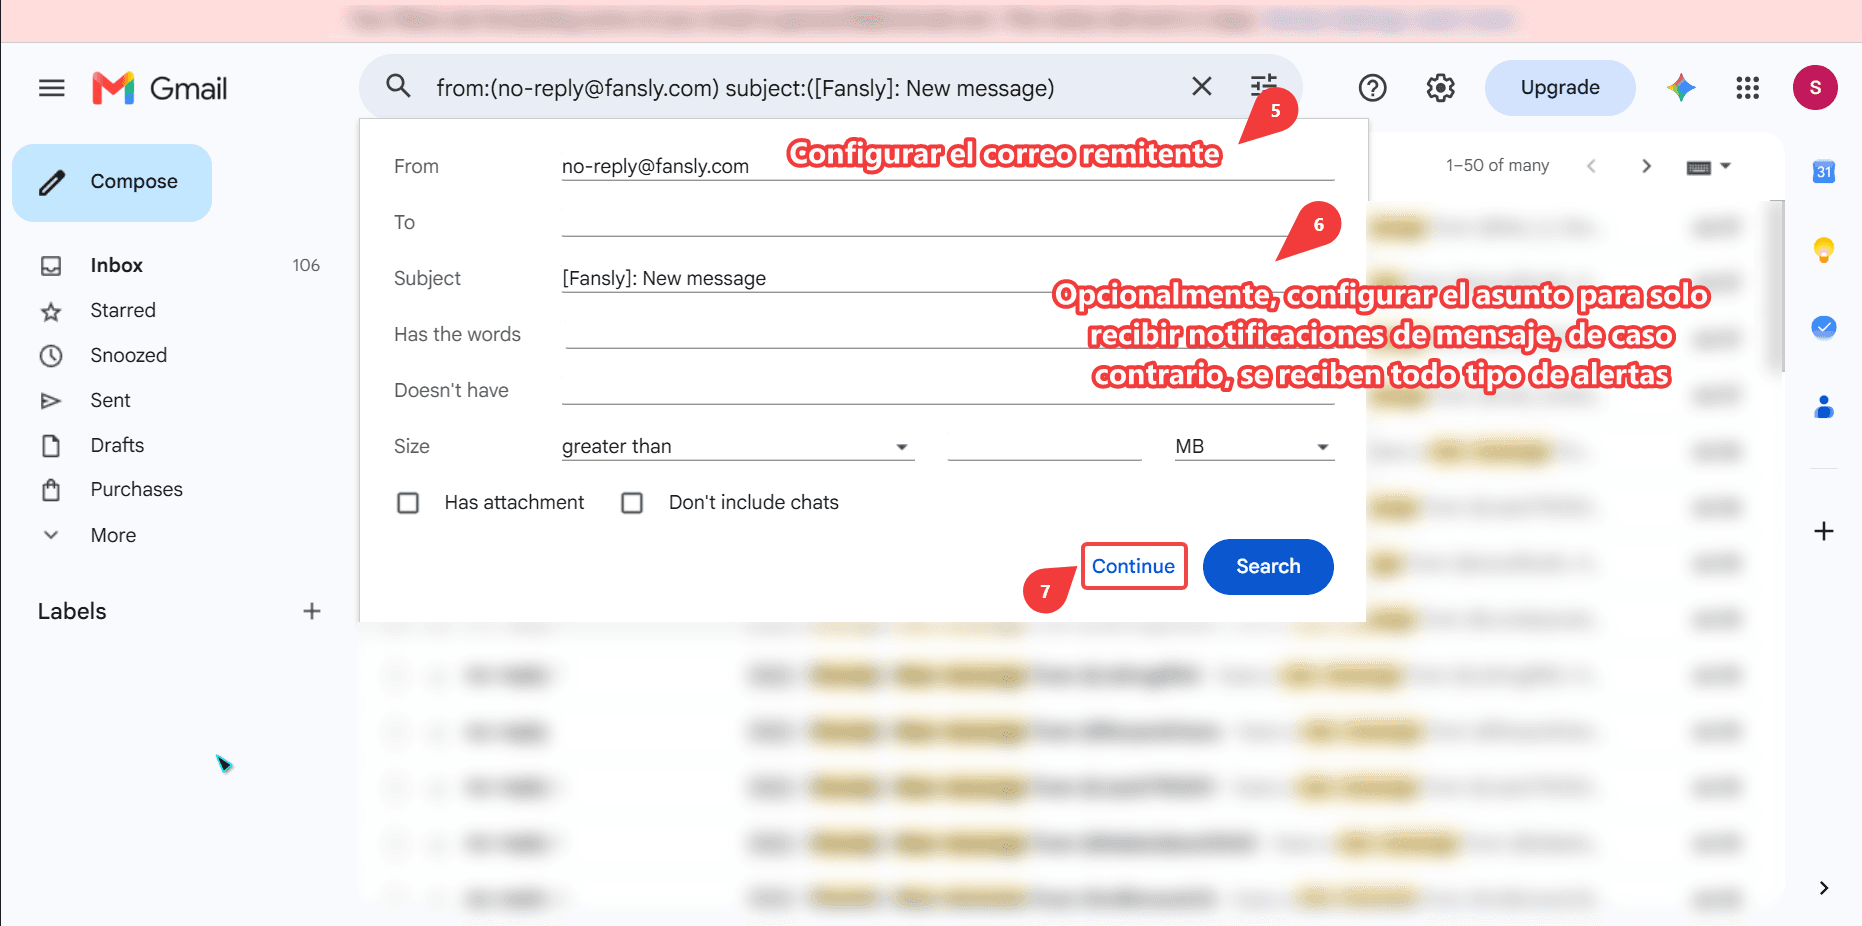Click the clock icon beside Snoozed
This screenshot has height=926, width=1862.
(x=51, y=356)
